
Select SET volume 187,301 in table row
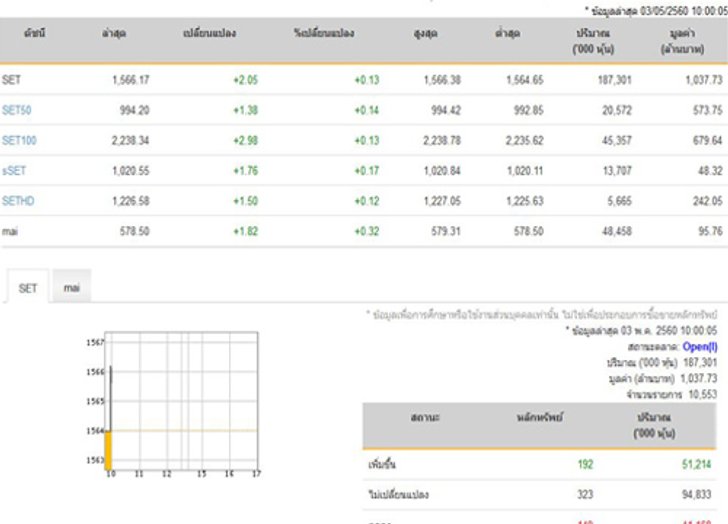[615, 80]
